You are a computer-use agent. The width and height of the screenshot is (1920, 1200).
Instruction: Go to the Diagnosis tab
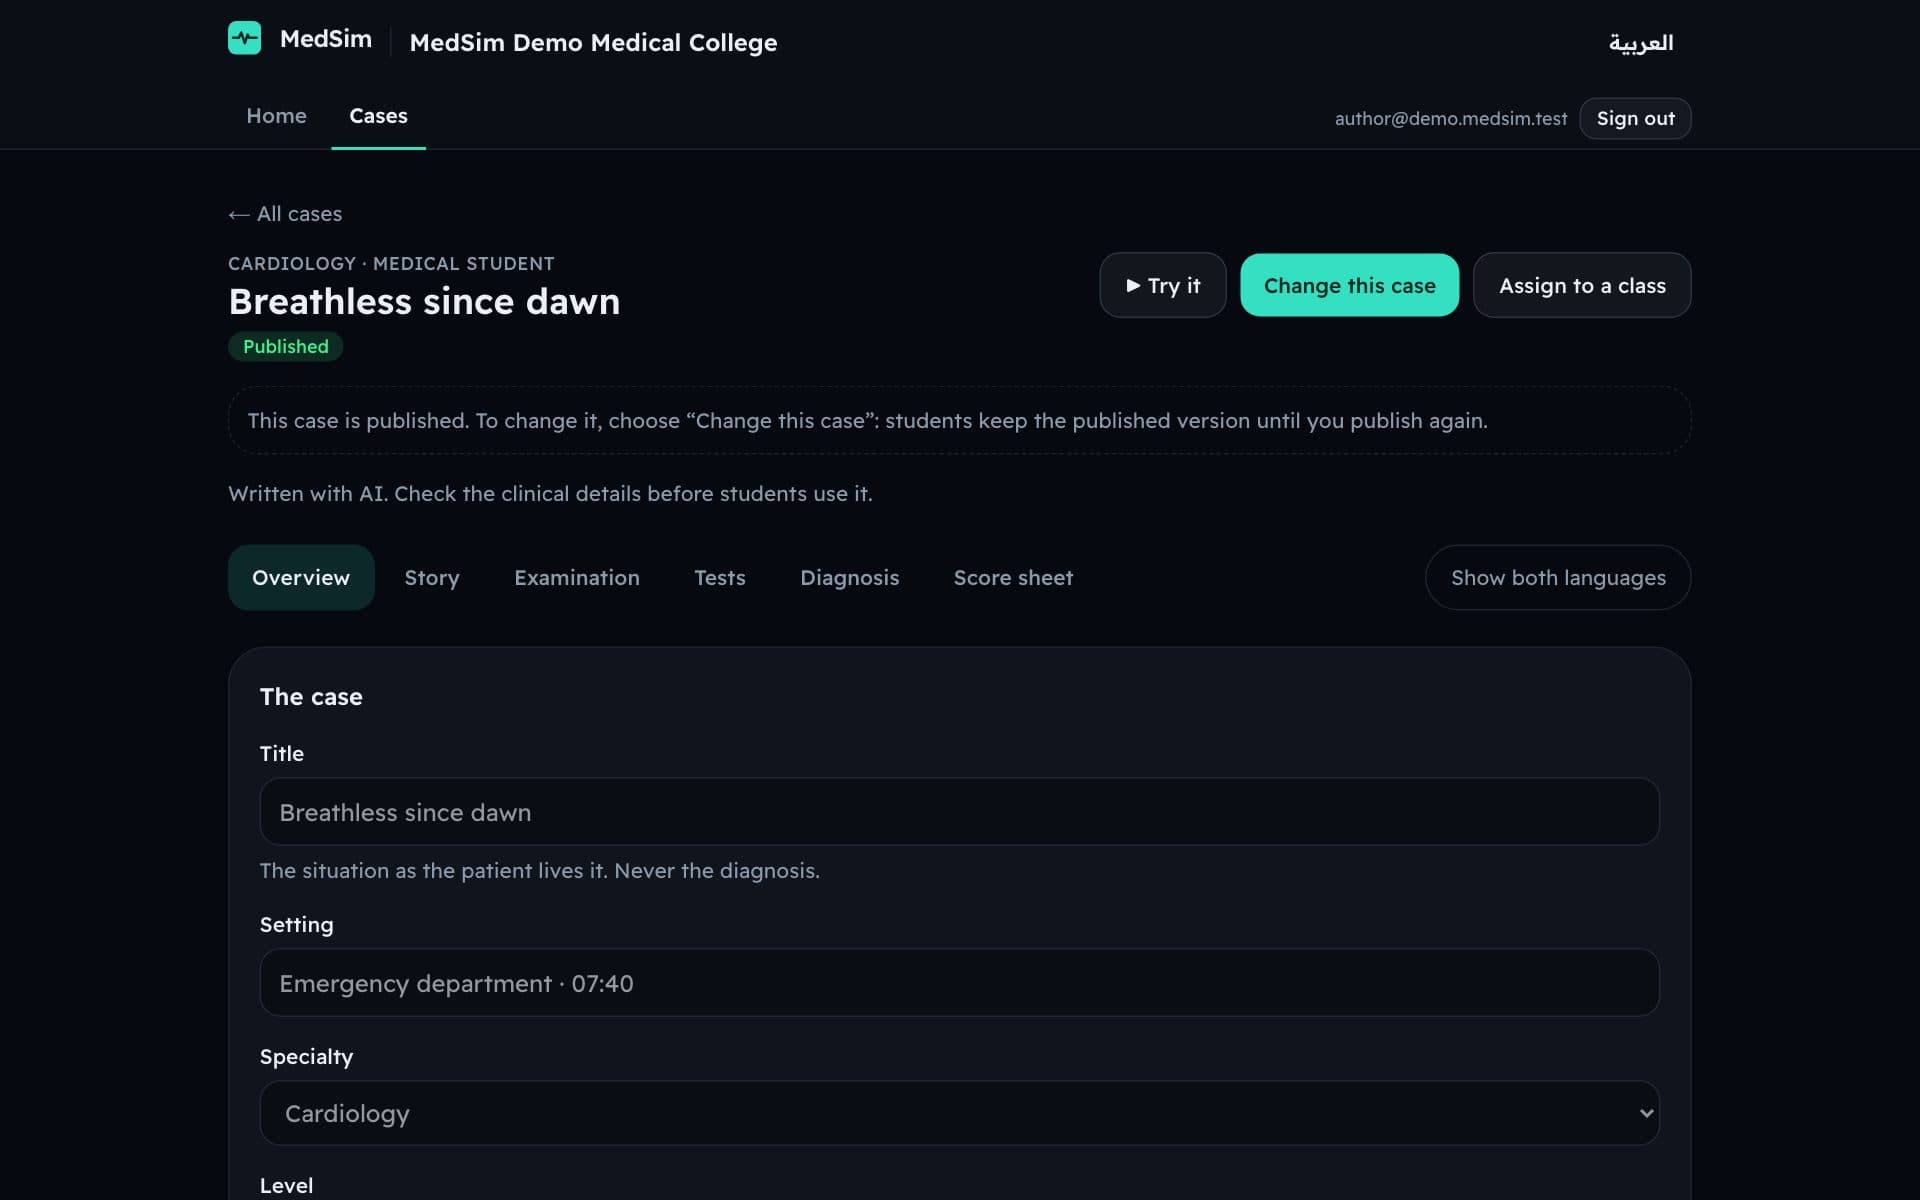pos(849,578)
